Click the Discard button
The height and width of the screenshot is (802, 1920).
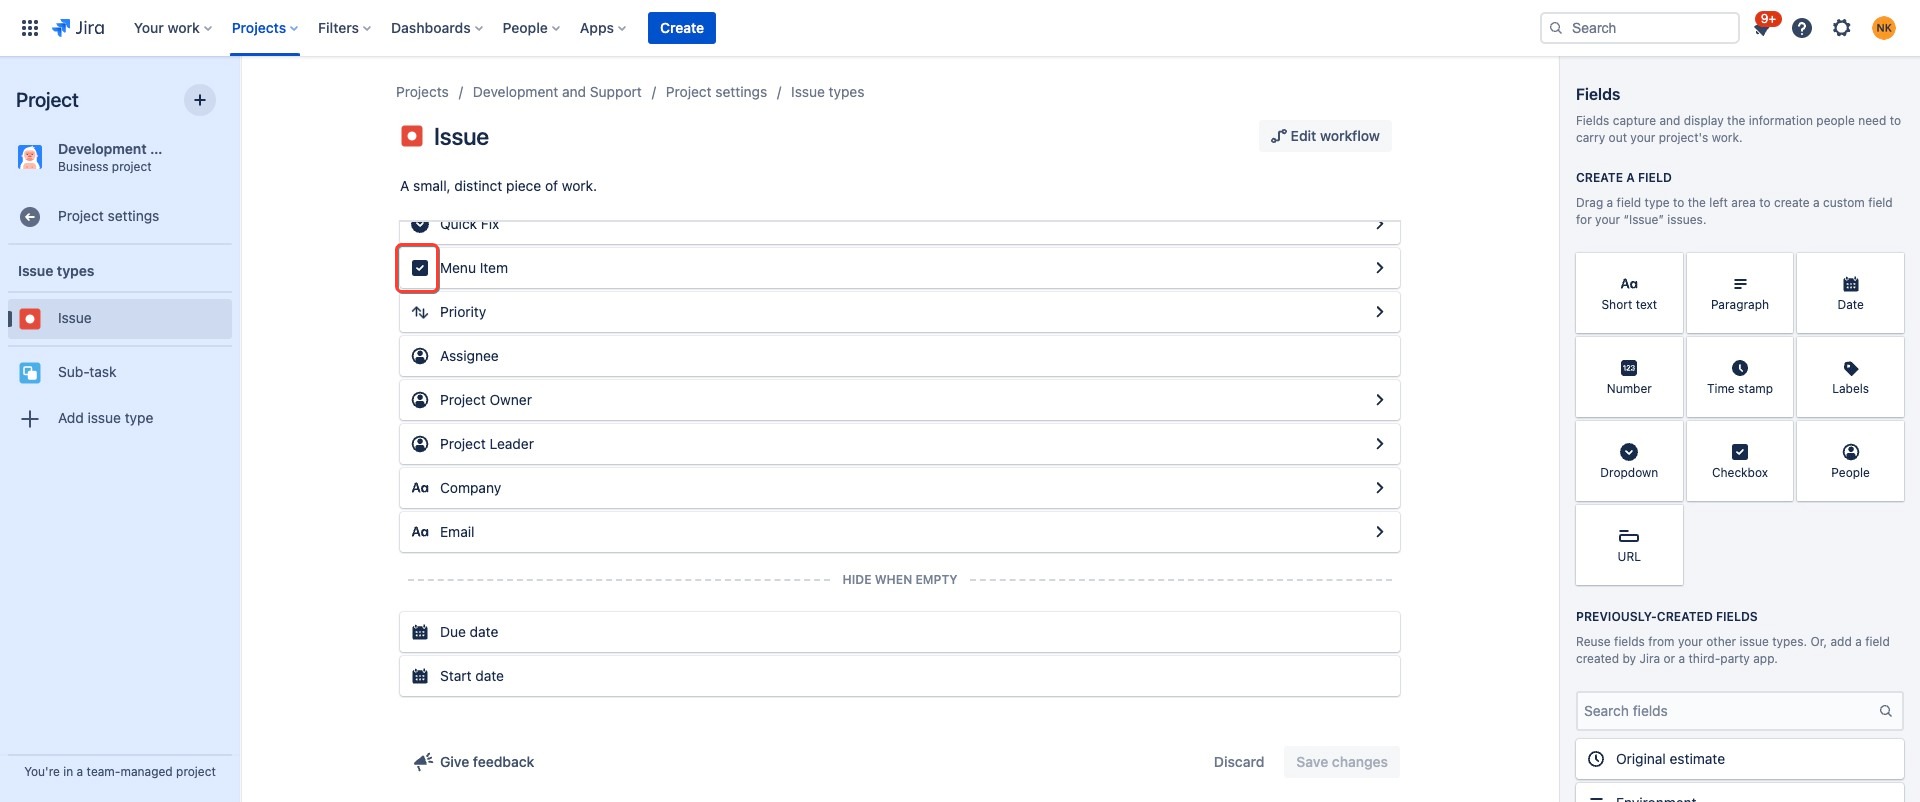[1239, 762]
